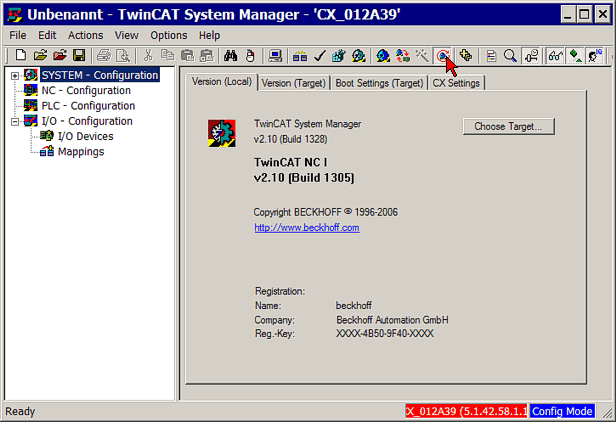Click the Copy toolbar icon
Image resolution: width=616 pixels, height=422 pixels.
[168, 56]
